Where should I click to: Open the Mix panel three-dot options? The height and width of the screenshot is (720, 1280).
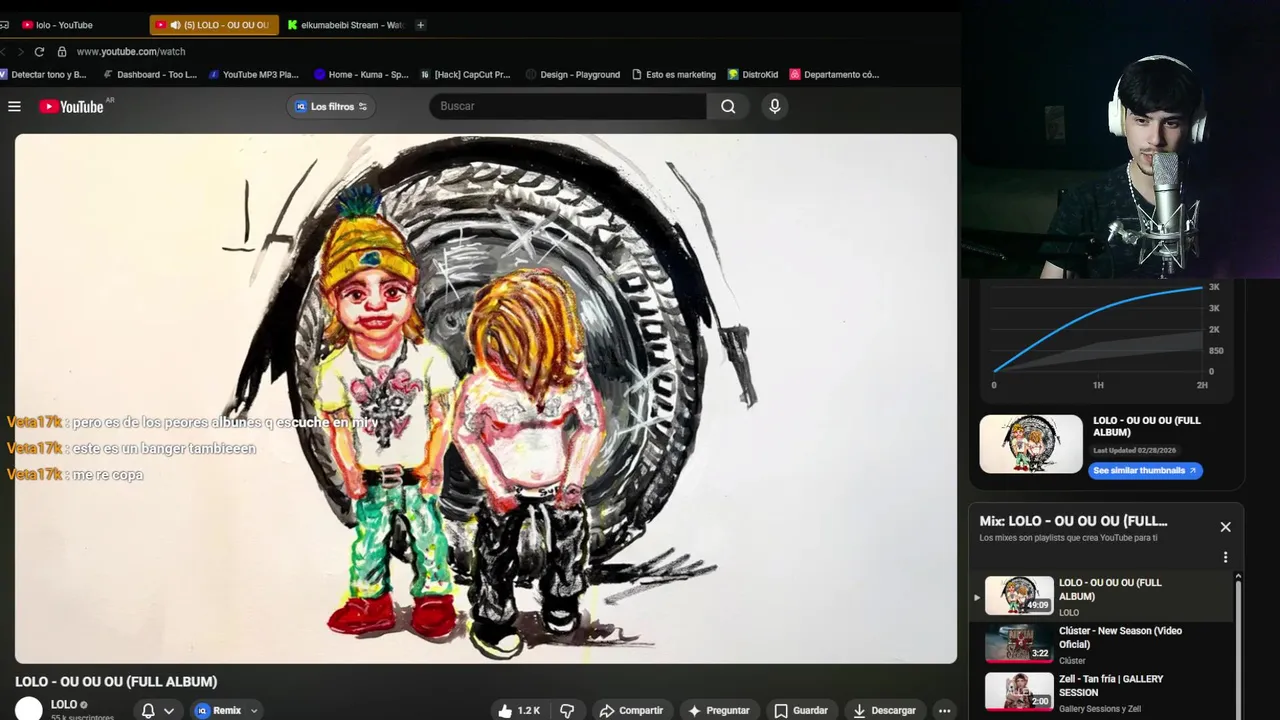pyautogui.click(x=1225, y=558)
